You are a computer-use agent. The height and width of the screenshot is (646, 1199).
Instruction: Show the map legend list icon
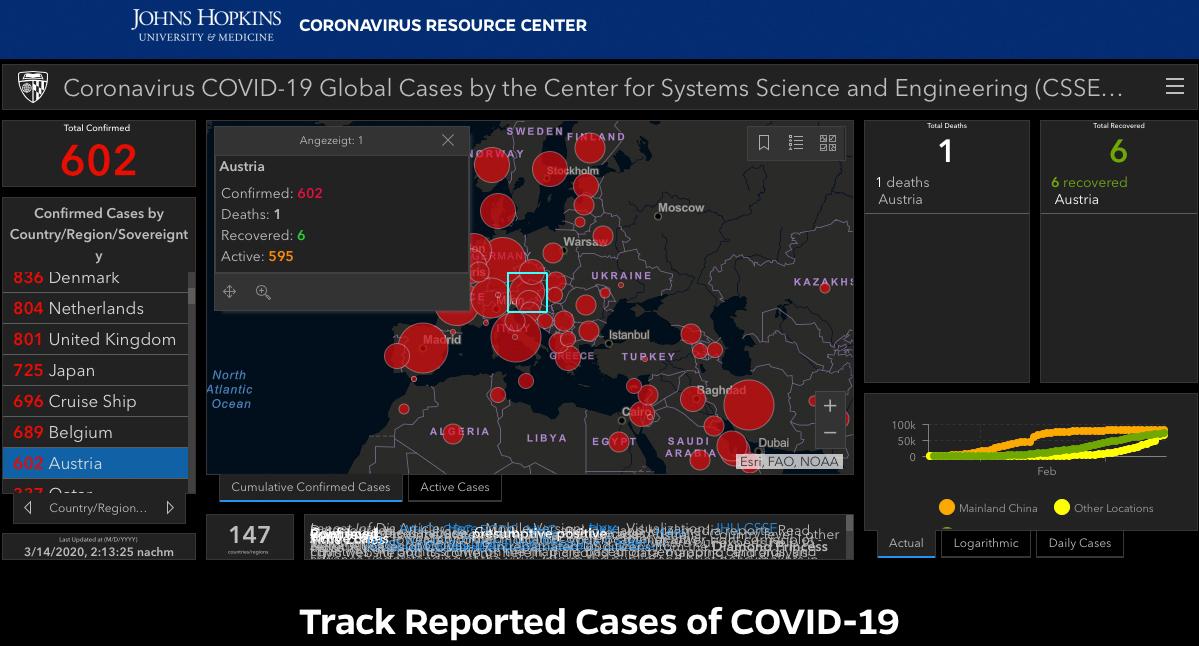(x=796, y=143)
